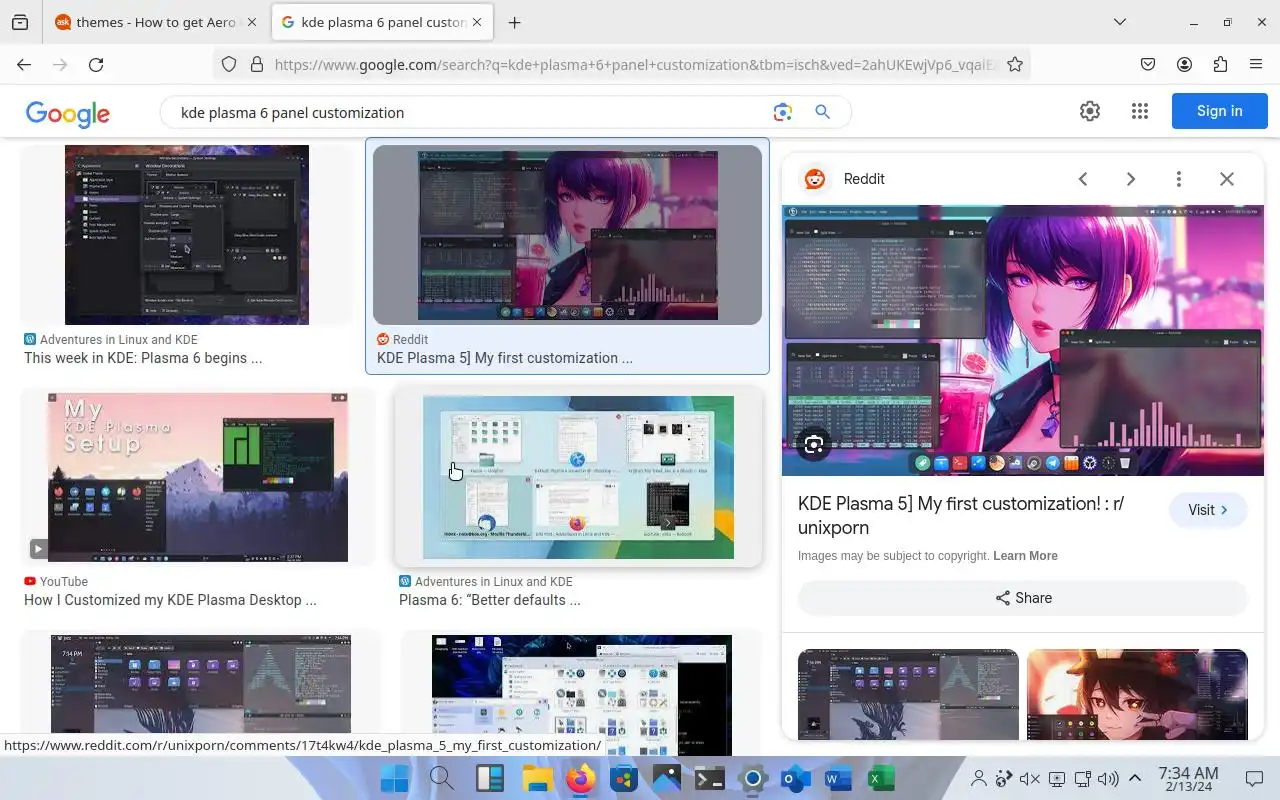Select 'My KDE Plasma Setup' YouTube thumbnail
The height and width of the screenshot is (800, 1280).
[x=198, y=477]
